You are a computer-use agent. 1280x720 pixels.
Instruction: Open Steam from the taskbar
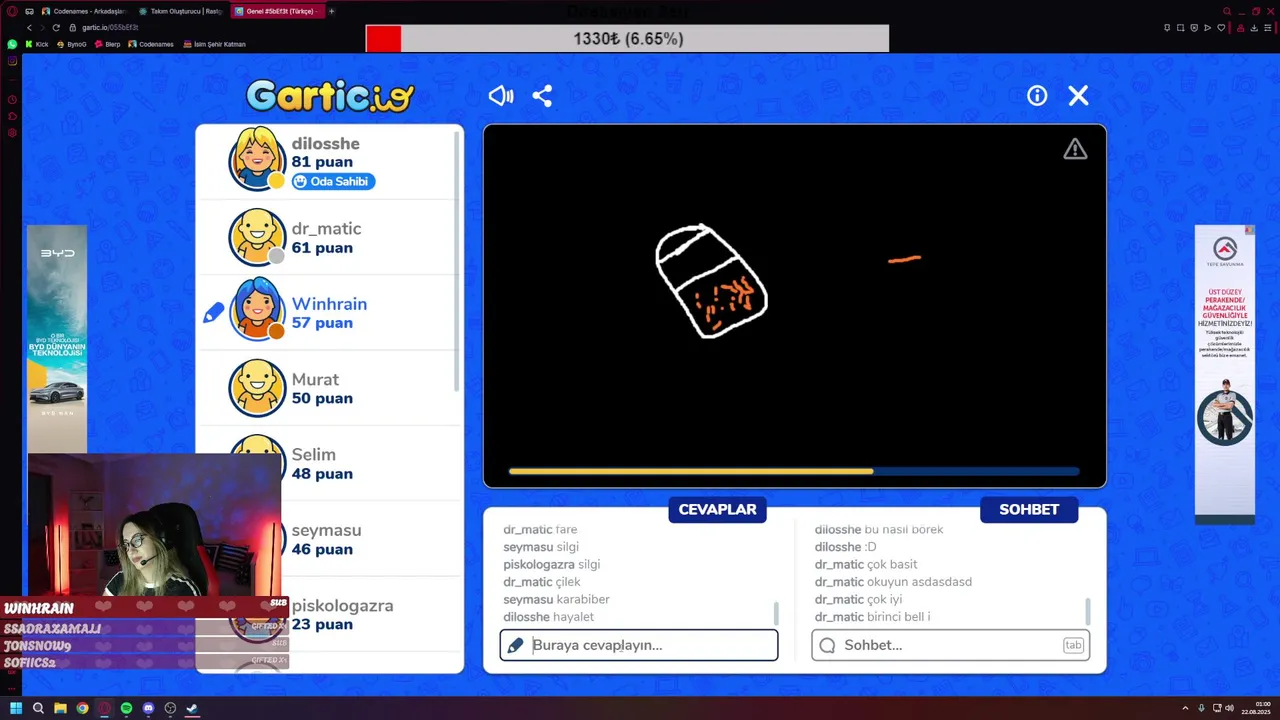(192, 708)
